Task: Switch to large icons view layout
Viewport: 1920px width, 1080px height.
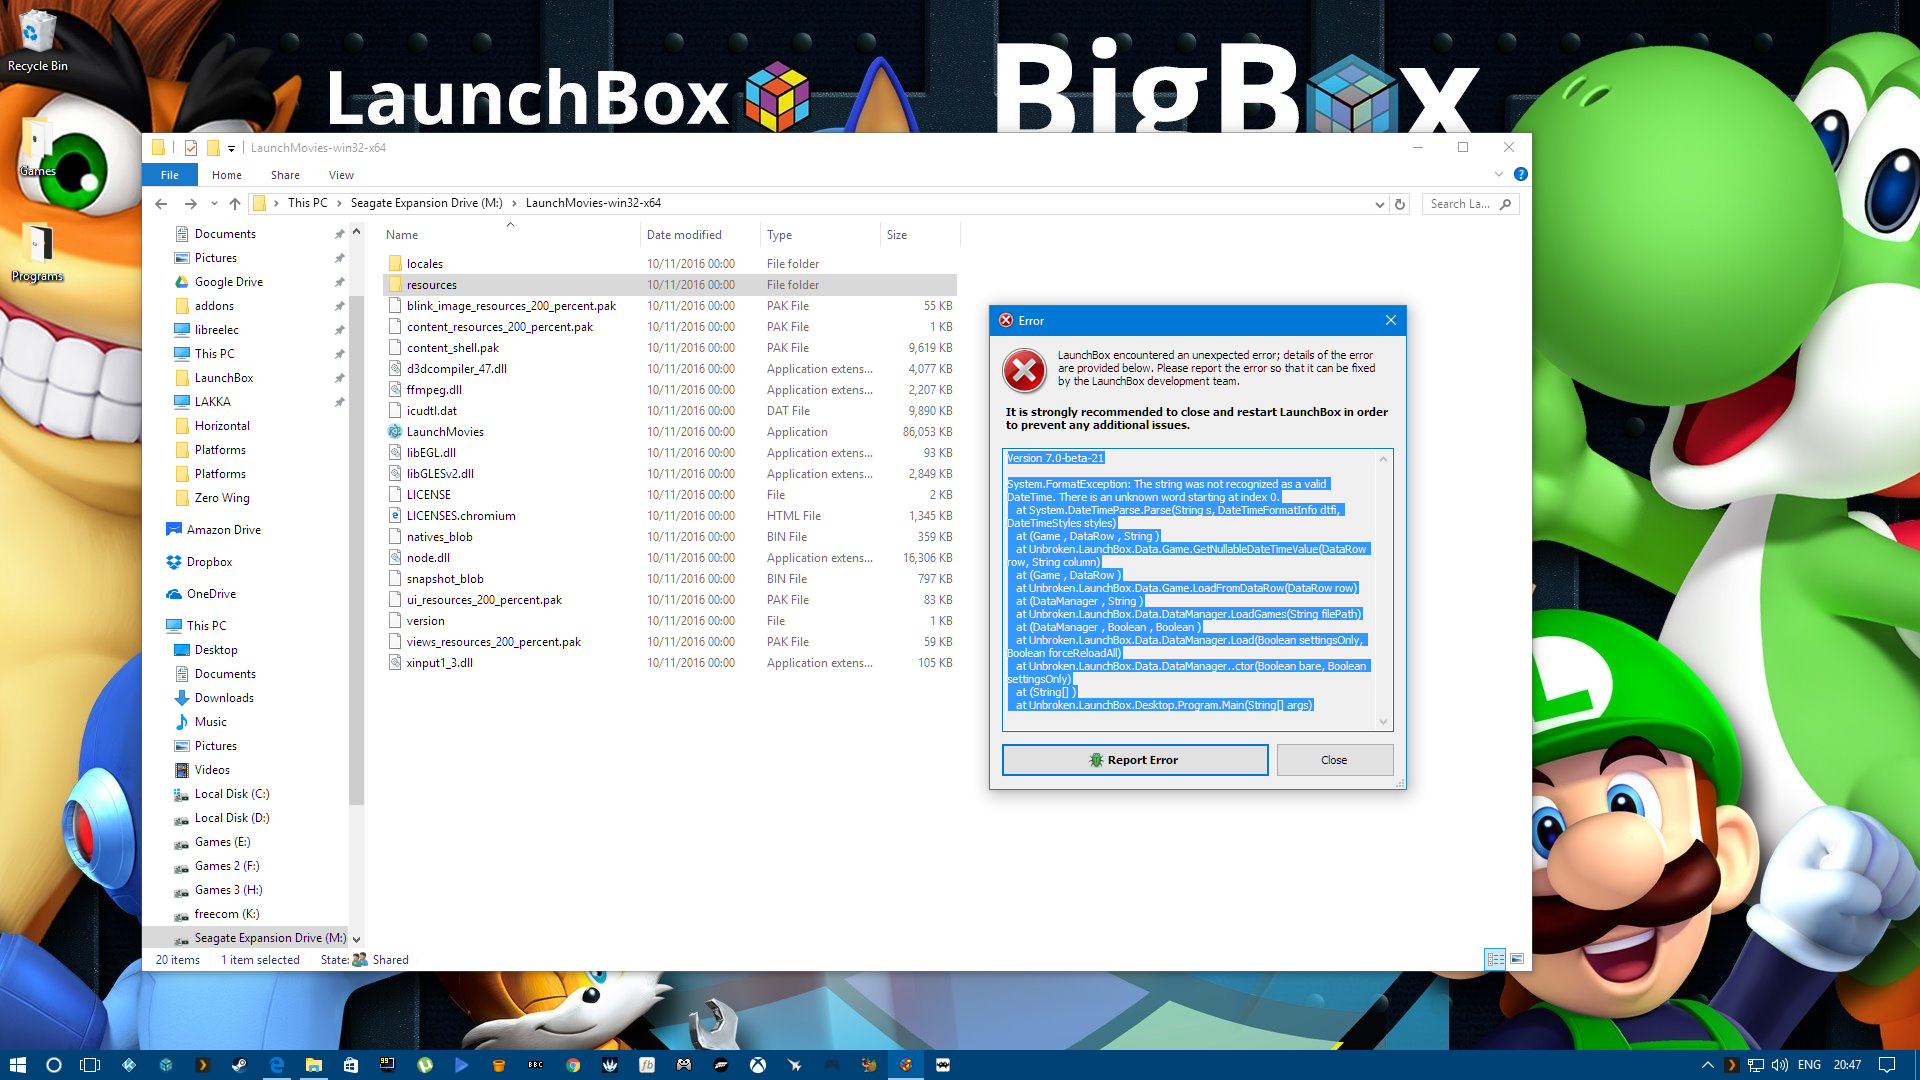Action: tap(1517, 959)
